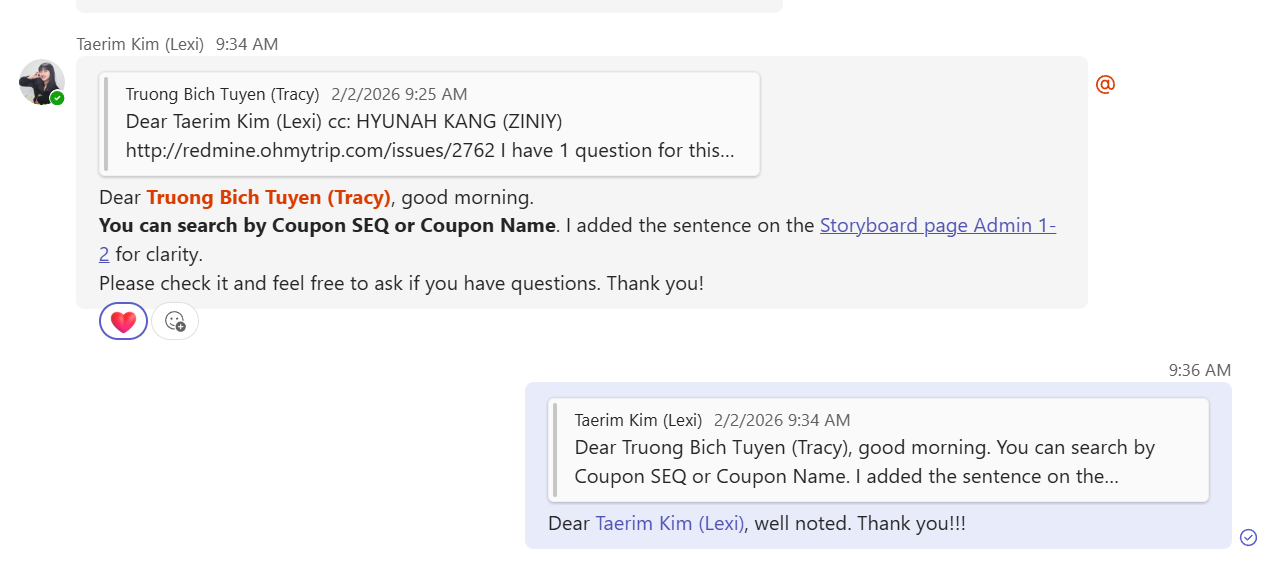1275x576 pixels.
Task: Click the 9:34 AM message timestamp
Action: (x=247, y=44)
